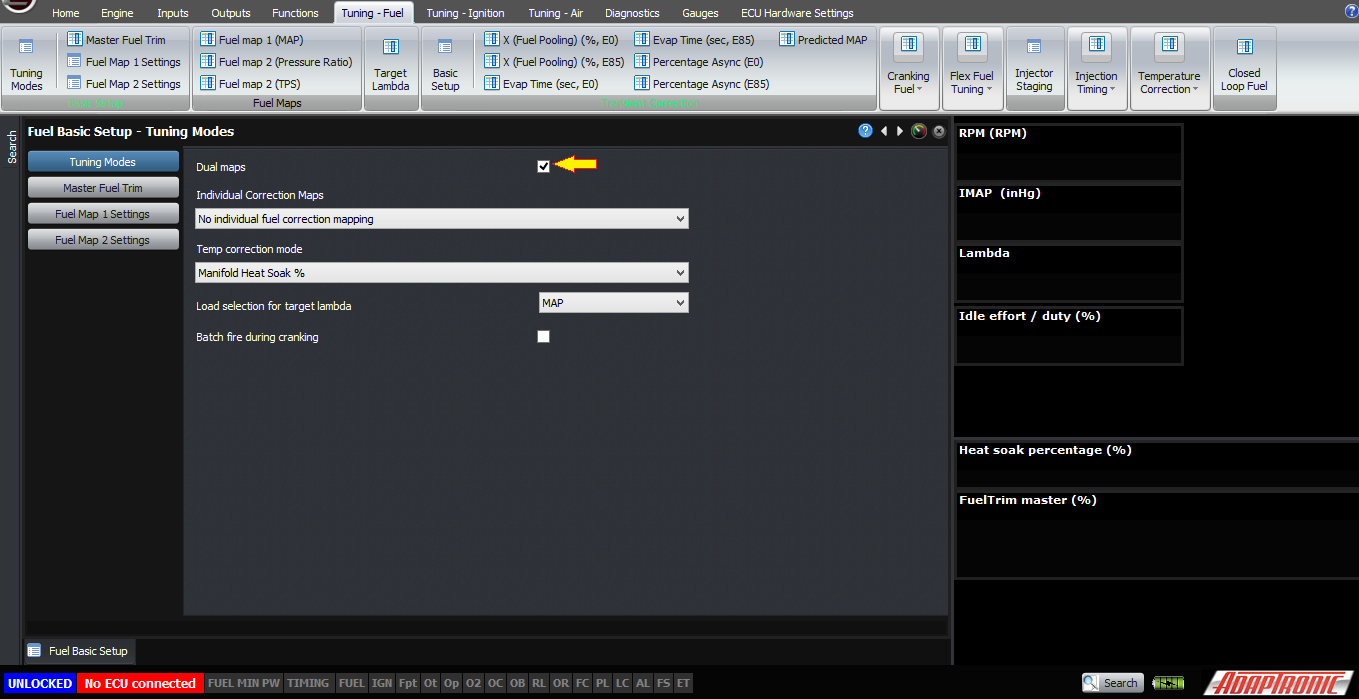The width and height of the screenshot is (1359, 699).
Task: Switch to Diagnostics tab
Action: click(x=632, y=13)
